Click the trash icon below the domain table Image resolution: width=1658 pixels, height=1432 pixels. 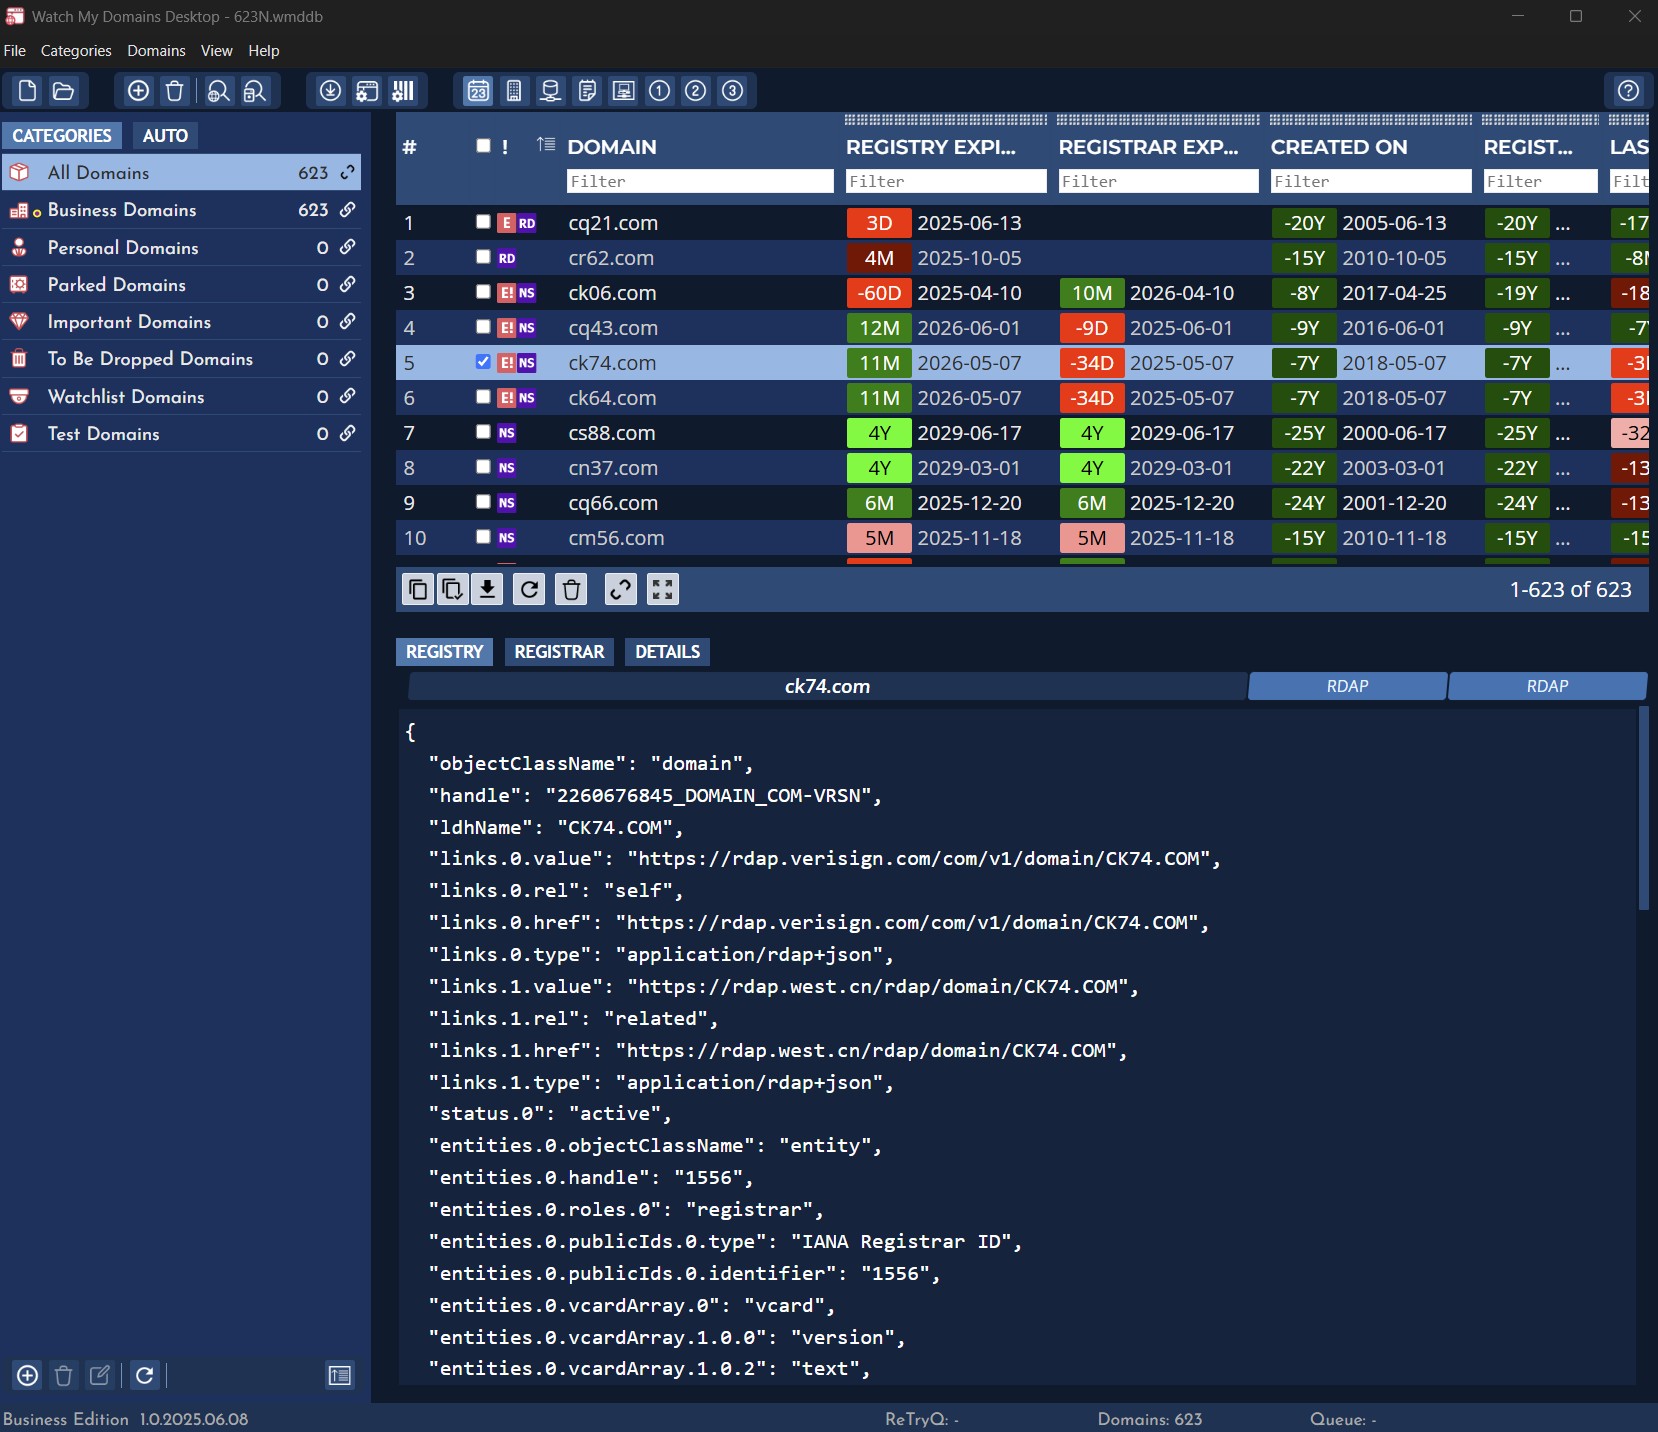pos(571,589)
